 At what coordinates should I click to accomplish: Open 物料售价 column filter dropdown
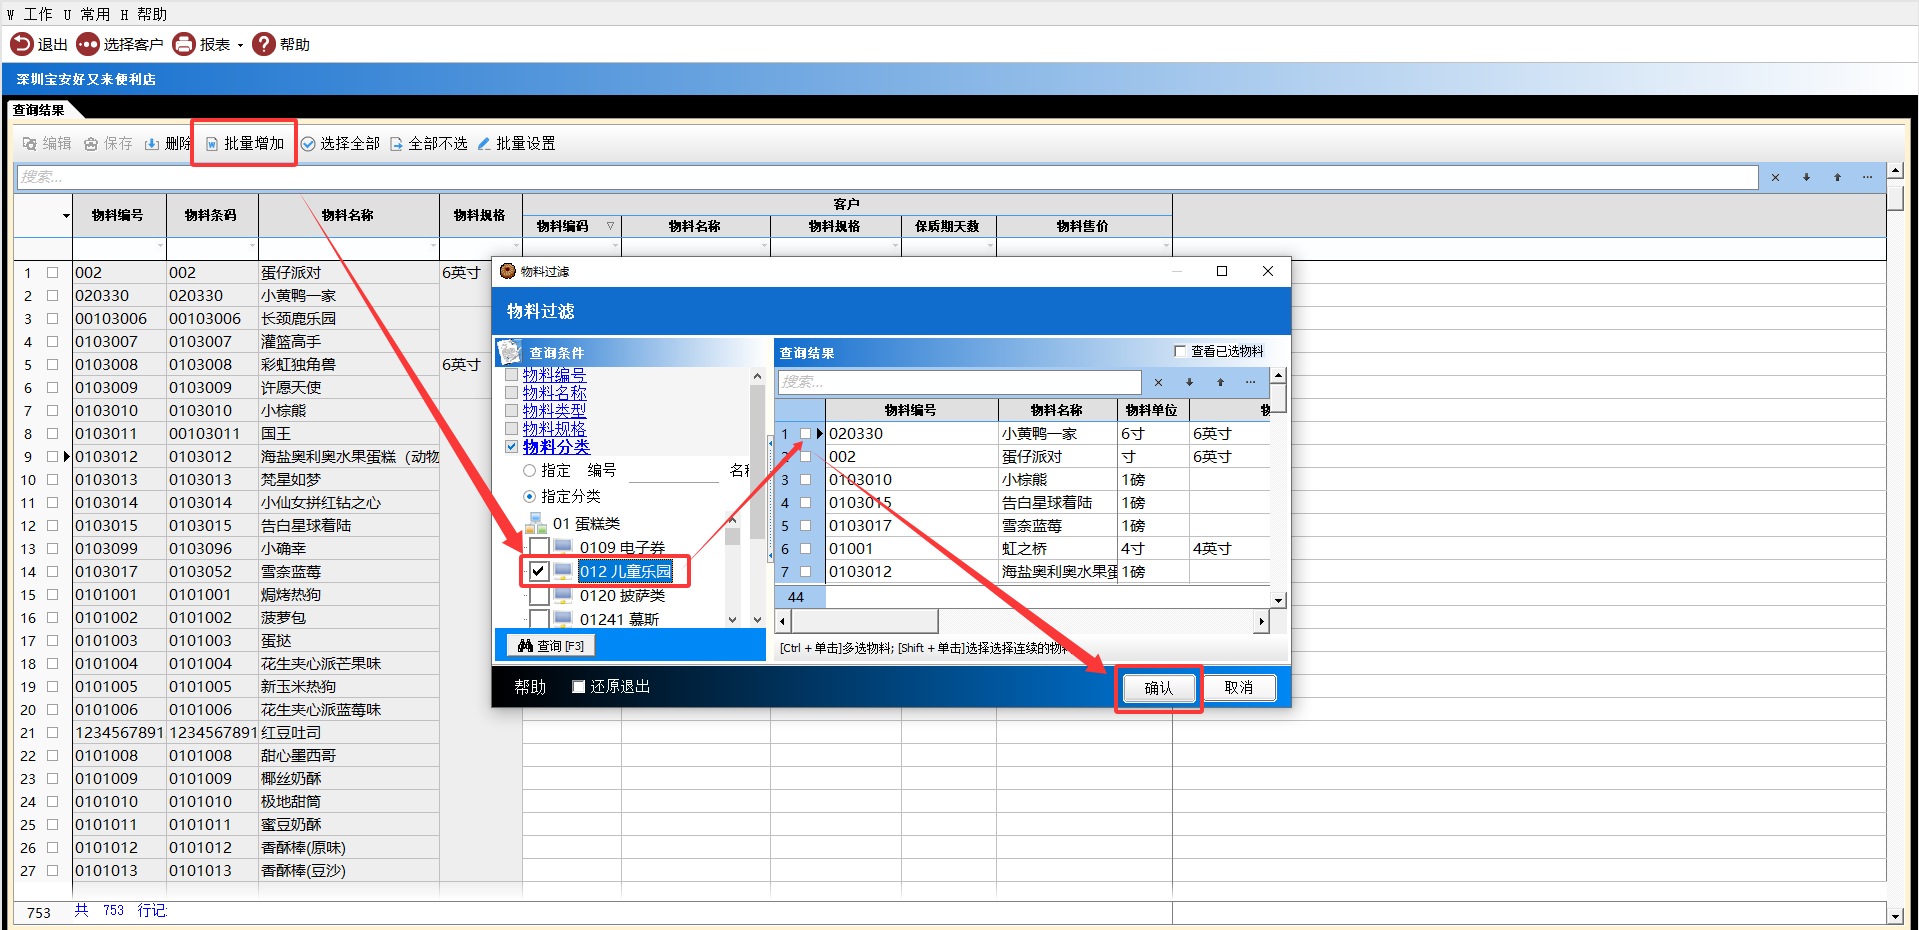[1165, 246]
